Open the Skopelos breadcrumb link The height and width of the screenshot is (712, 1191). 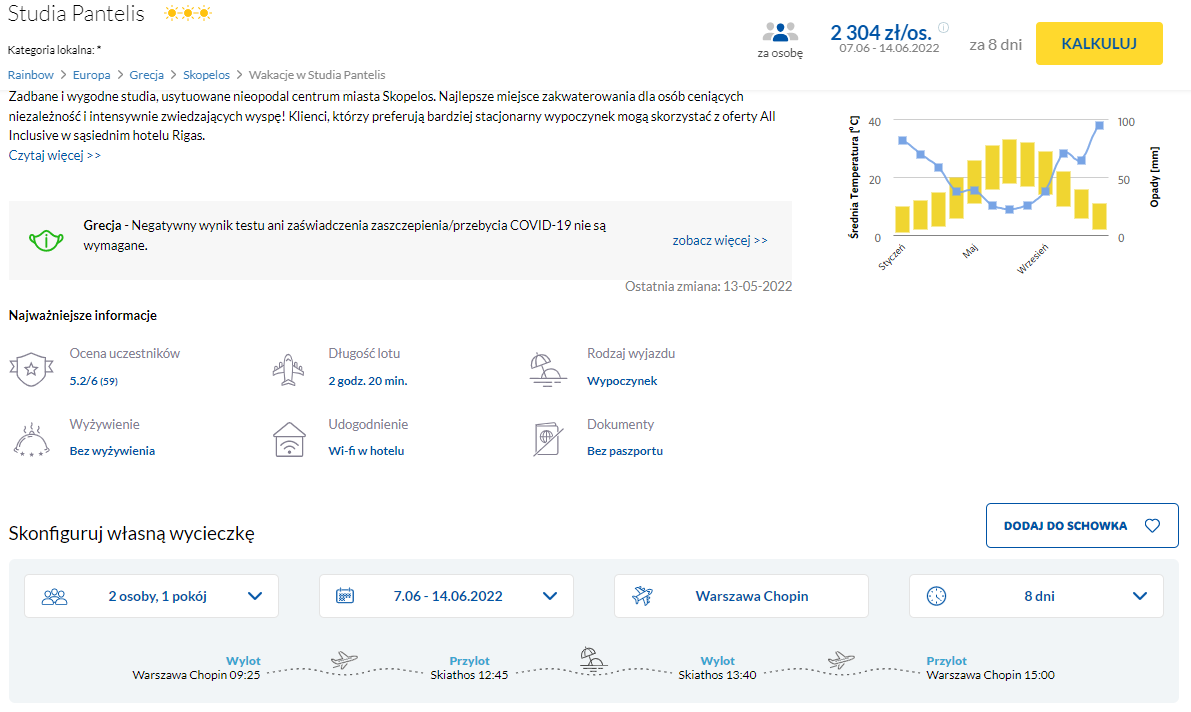[x=206, y=75]
